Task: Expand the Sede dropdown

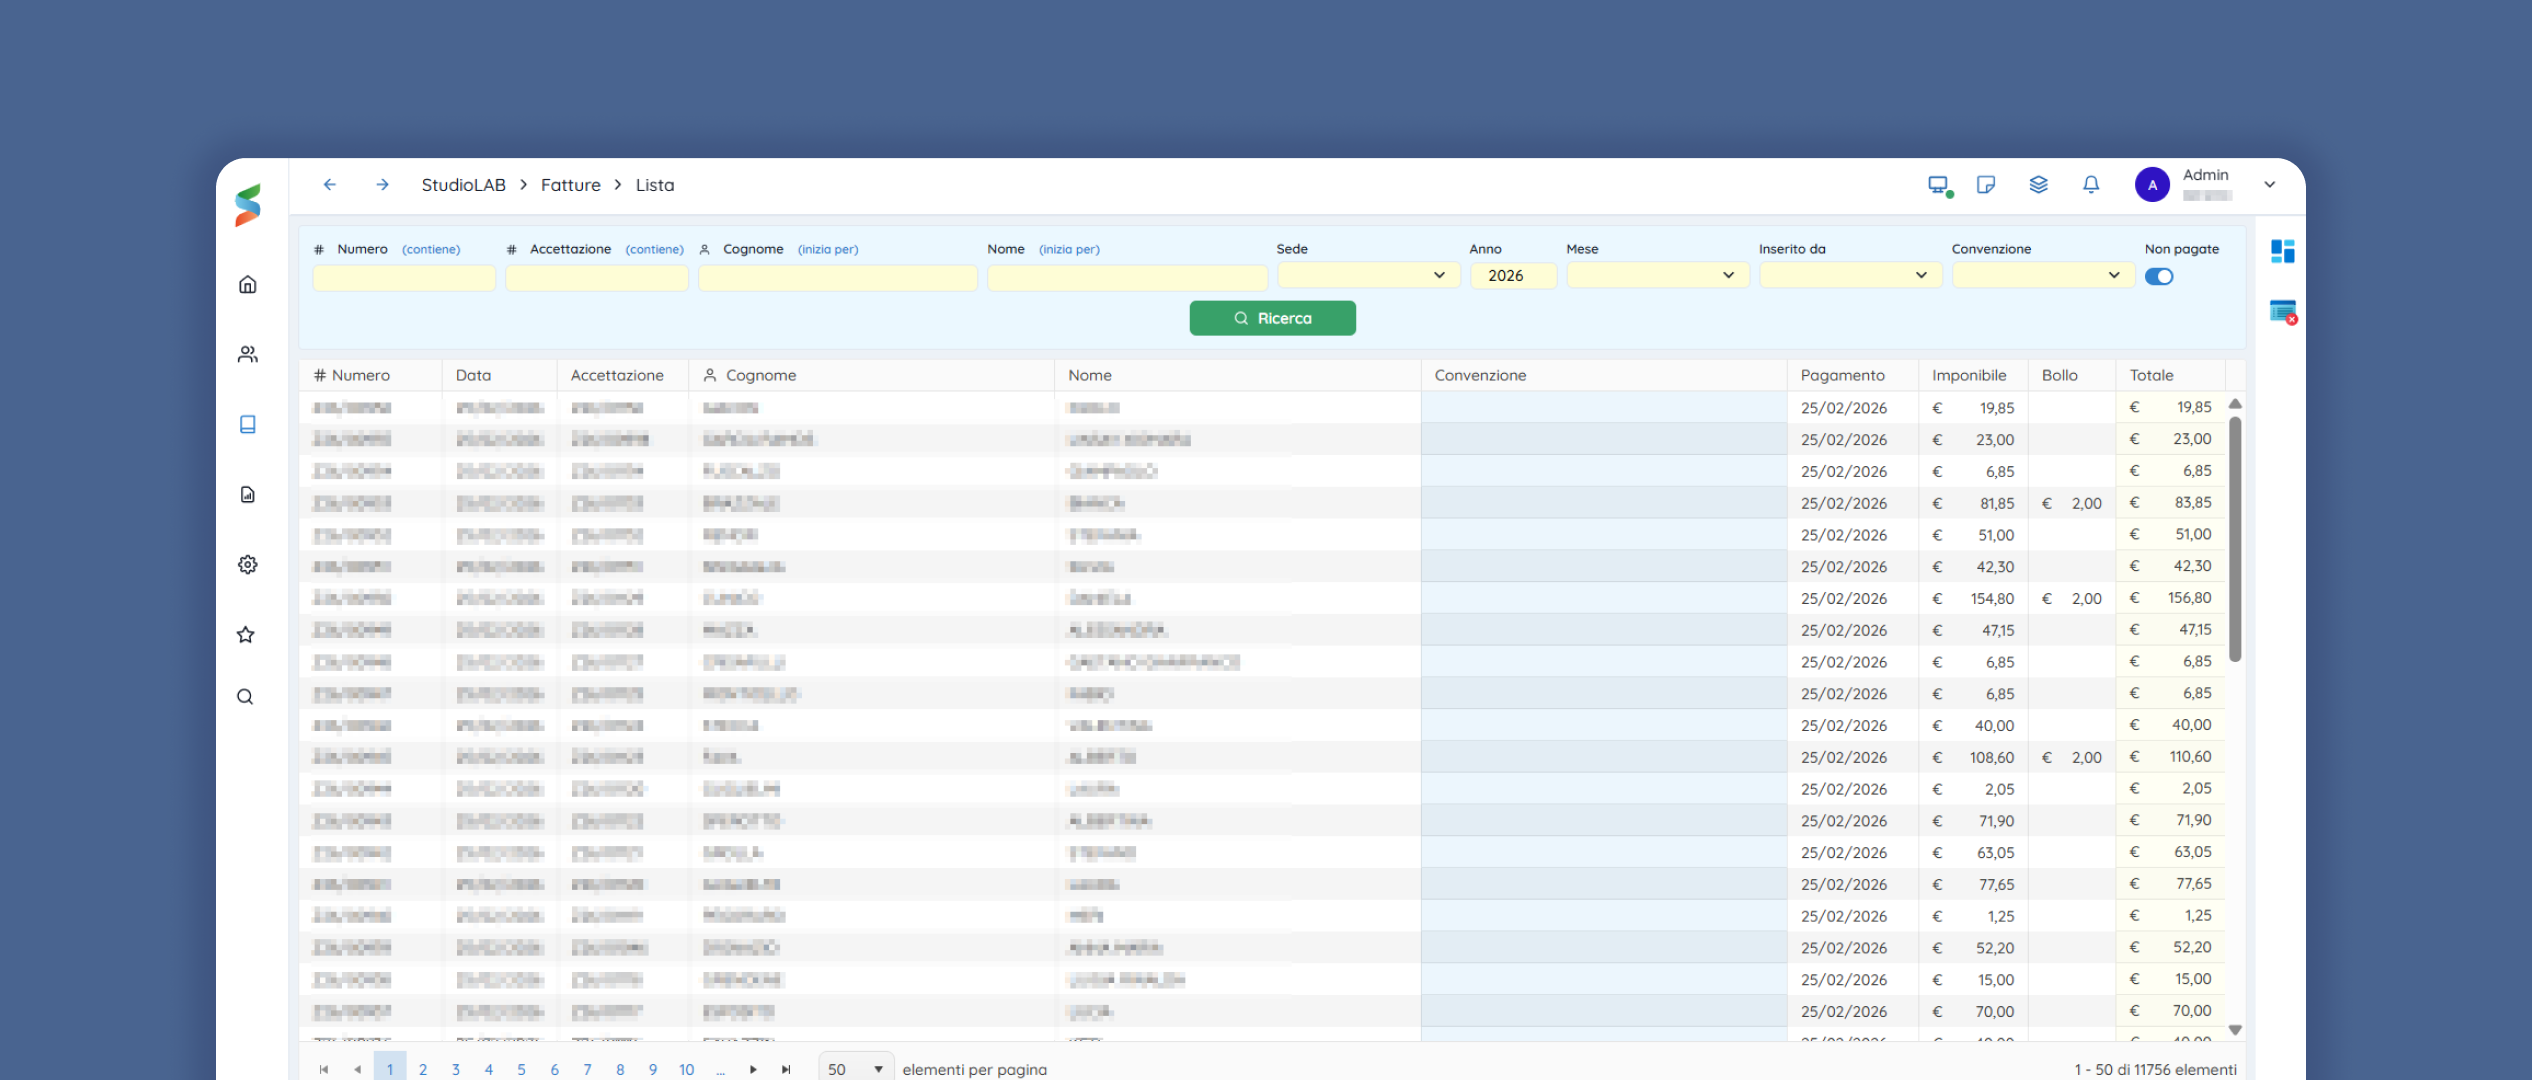Action: tap(1368, 275)
